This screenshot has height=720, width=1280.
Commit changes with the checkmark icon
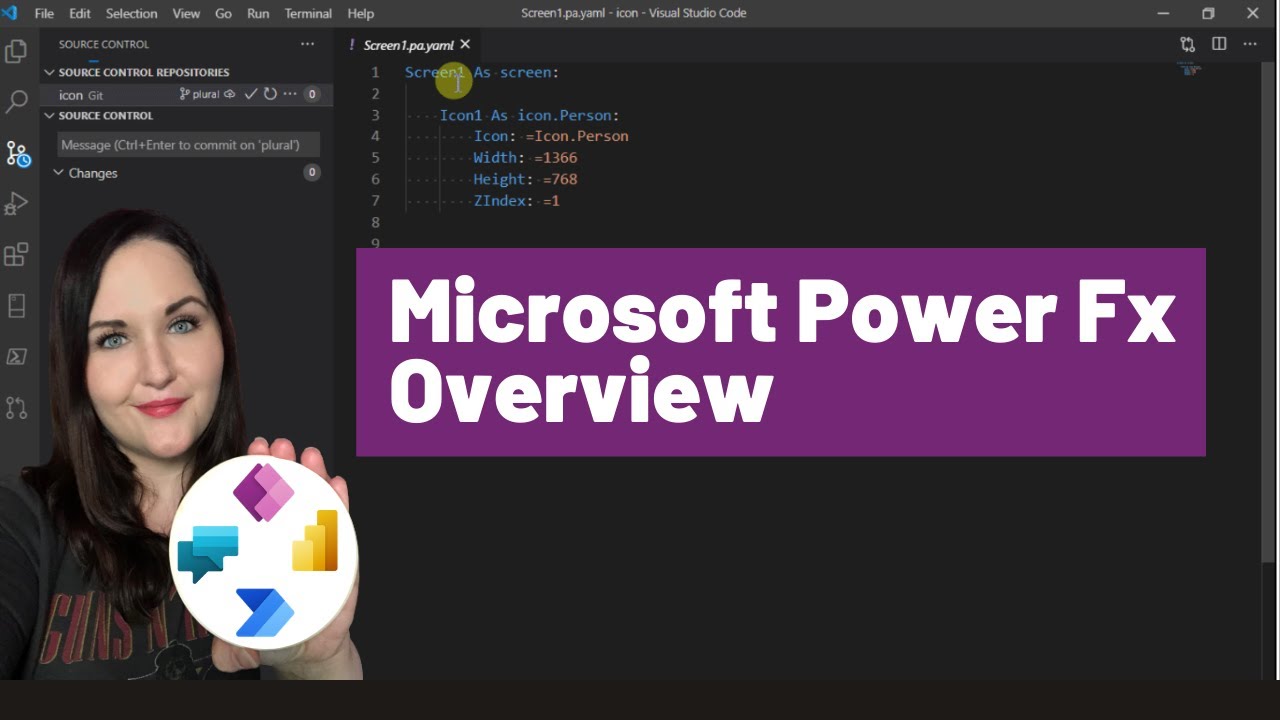(250, 94)
